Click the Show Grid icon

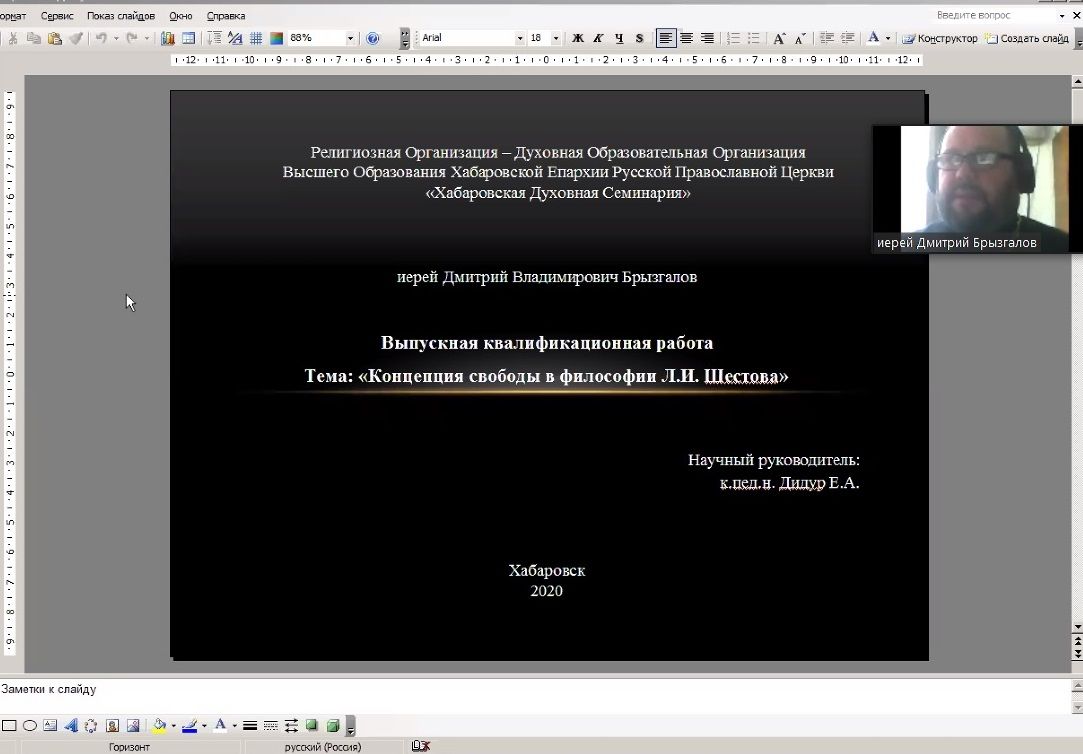pyautogui.click(x=256, y=38)
